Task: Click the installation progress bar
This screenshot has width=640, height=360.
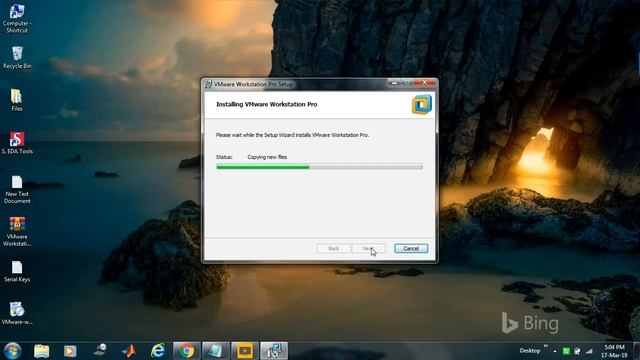Action: (319, 167)
